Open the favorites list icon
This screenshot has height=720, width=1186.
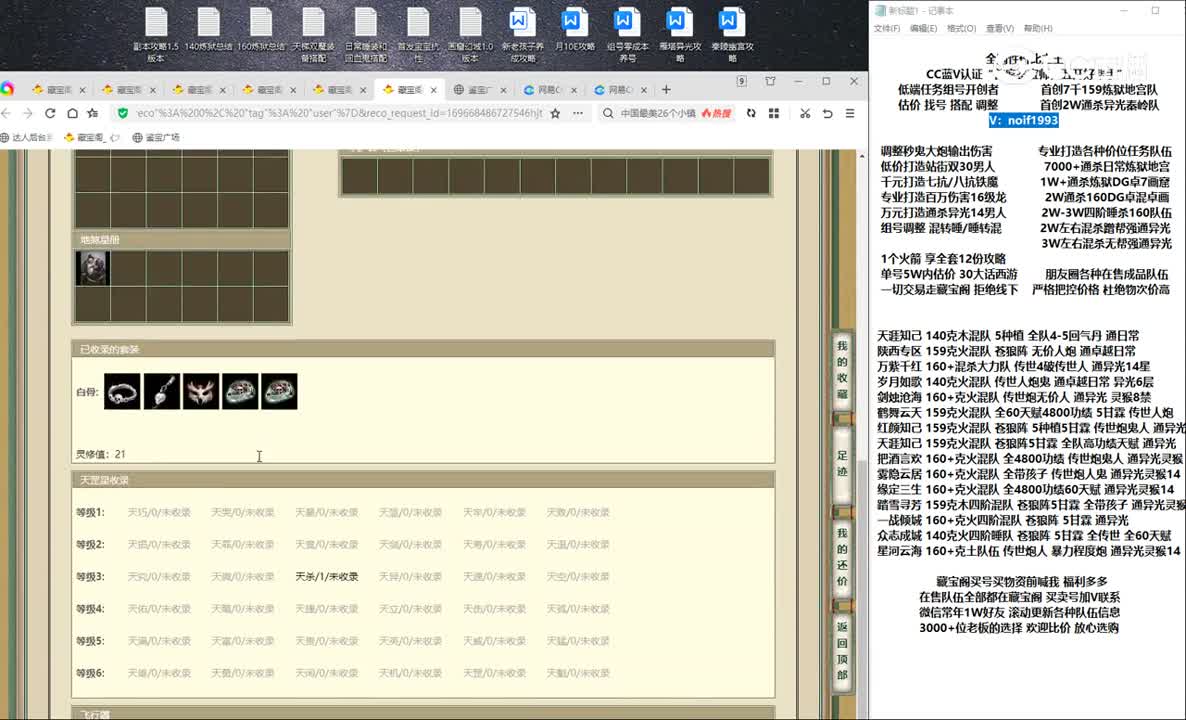[93, 113]
